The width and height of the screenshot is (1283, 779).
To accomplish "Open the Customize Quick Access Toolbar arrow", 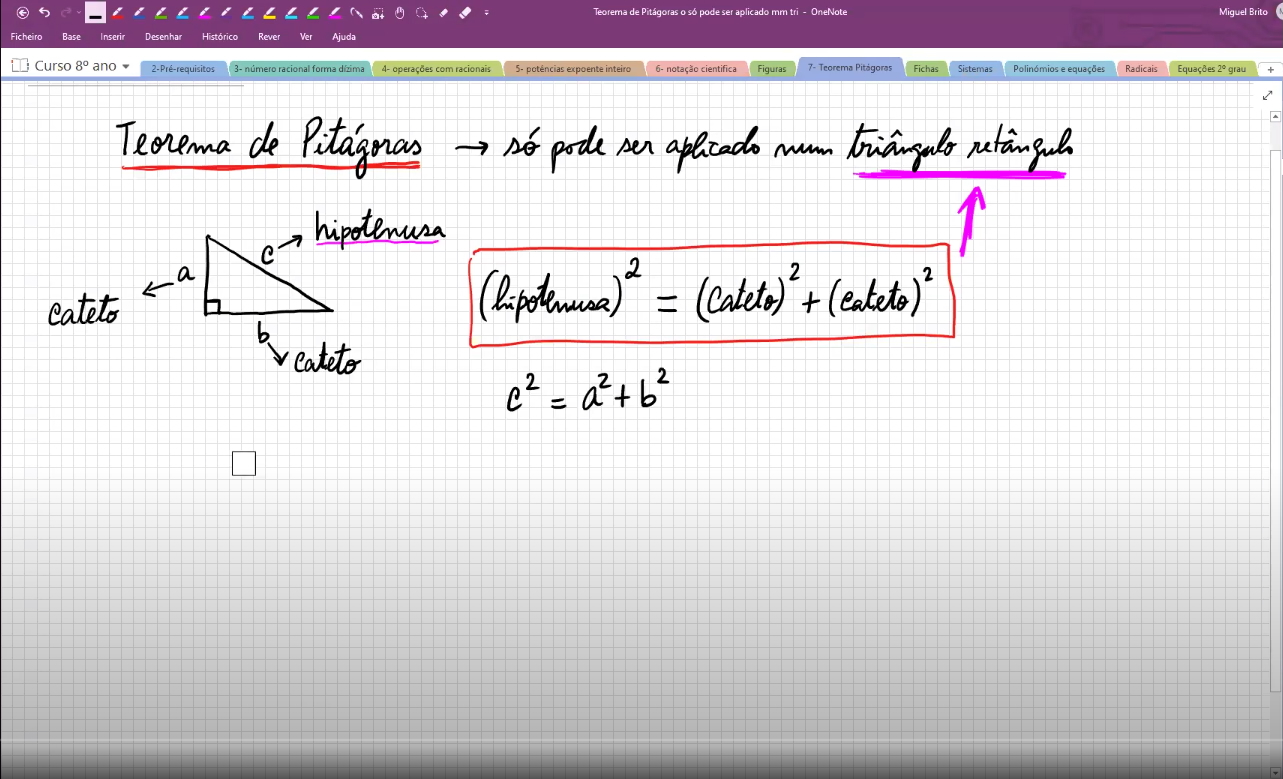I will click(x=486, y=13).
